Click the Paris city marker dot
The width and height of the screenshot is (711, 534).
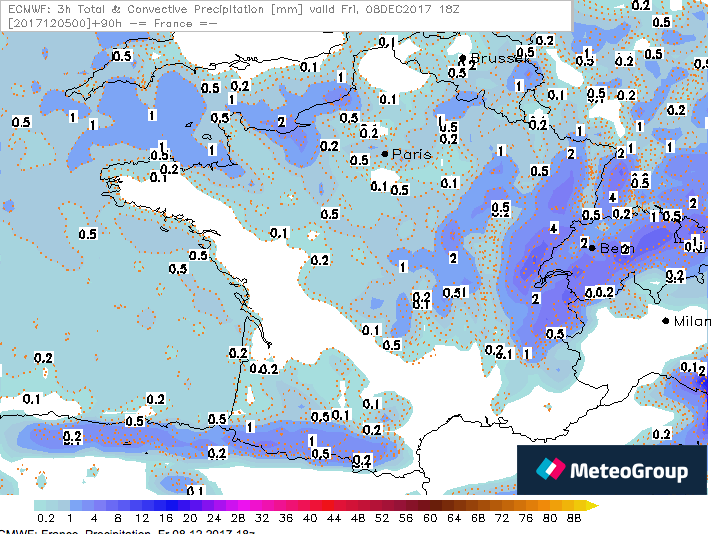(x=385, y=153)
